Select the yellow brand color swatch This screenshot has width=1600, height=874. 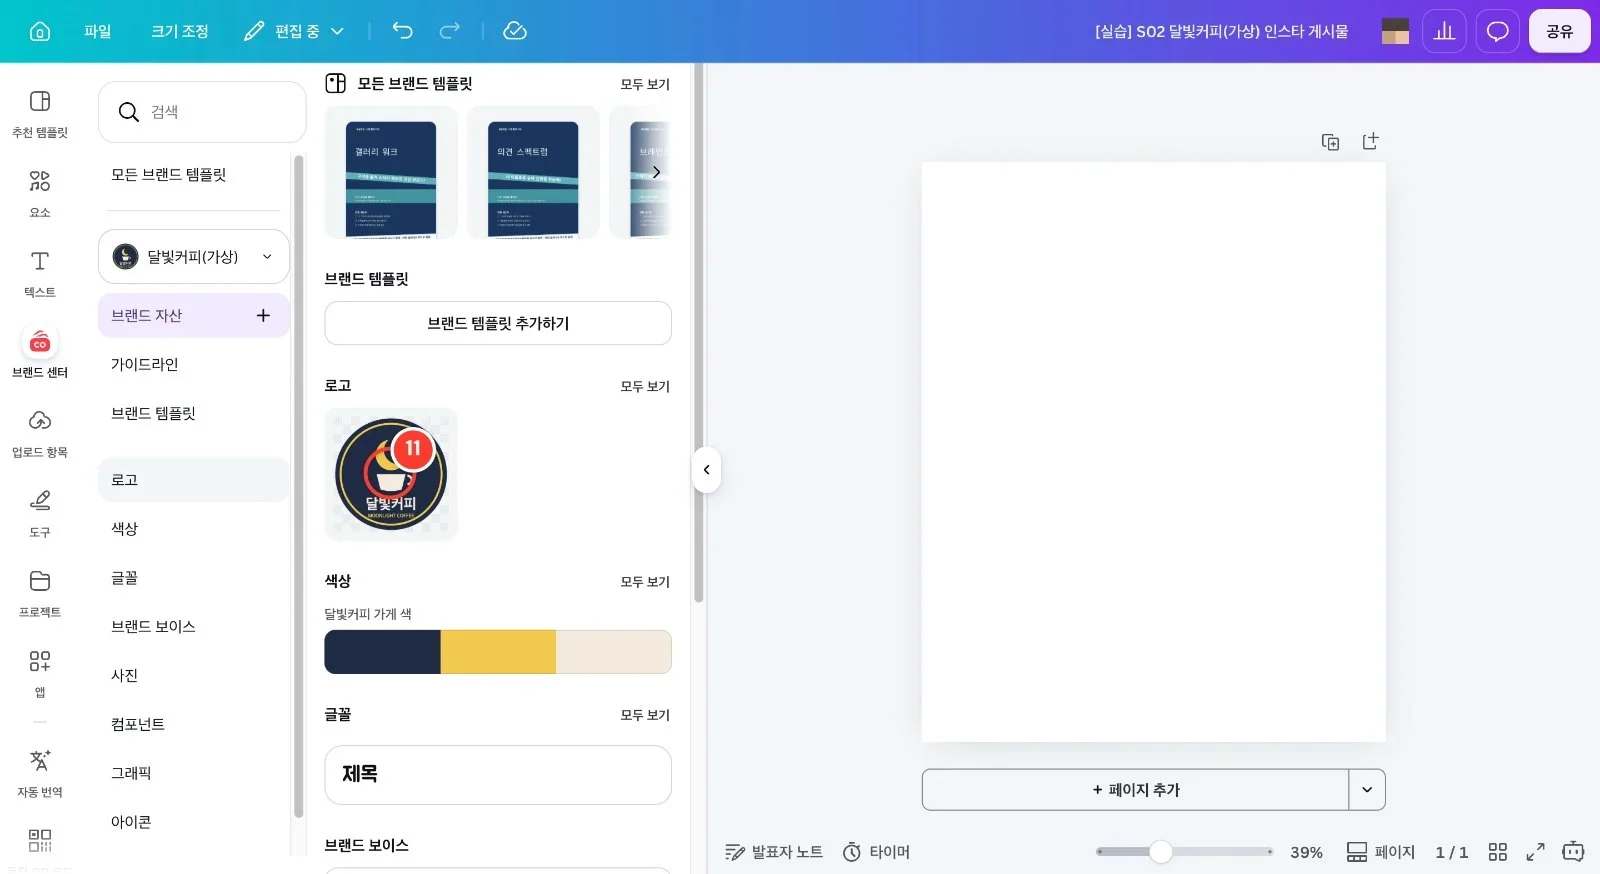498,652
